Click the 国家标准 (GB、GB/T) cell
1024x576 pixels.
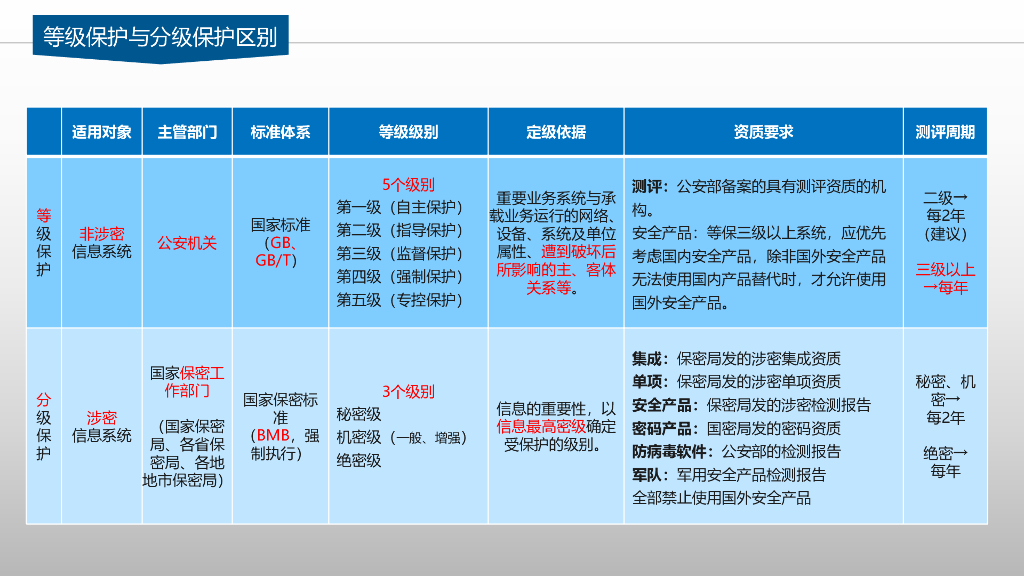click(280, 242)
